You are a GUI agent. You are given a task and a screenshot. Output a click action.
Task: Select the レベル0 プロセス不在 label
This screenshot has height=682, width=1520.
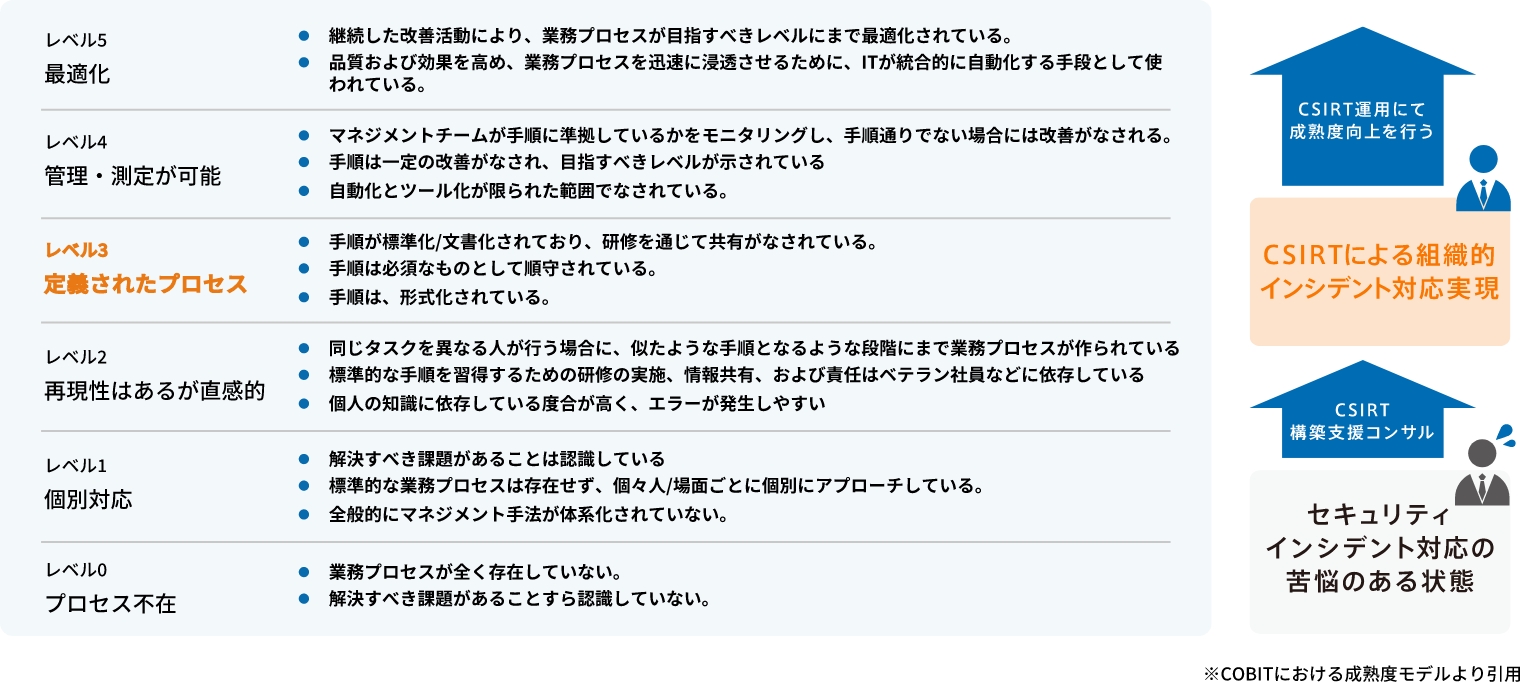click(110, 591)
